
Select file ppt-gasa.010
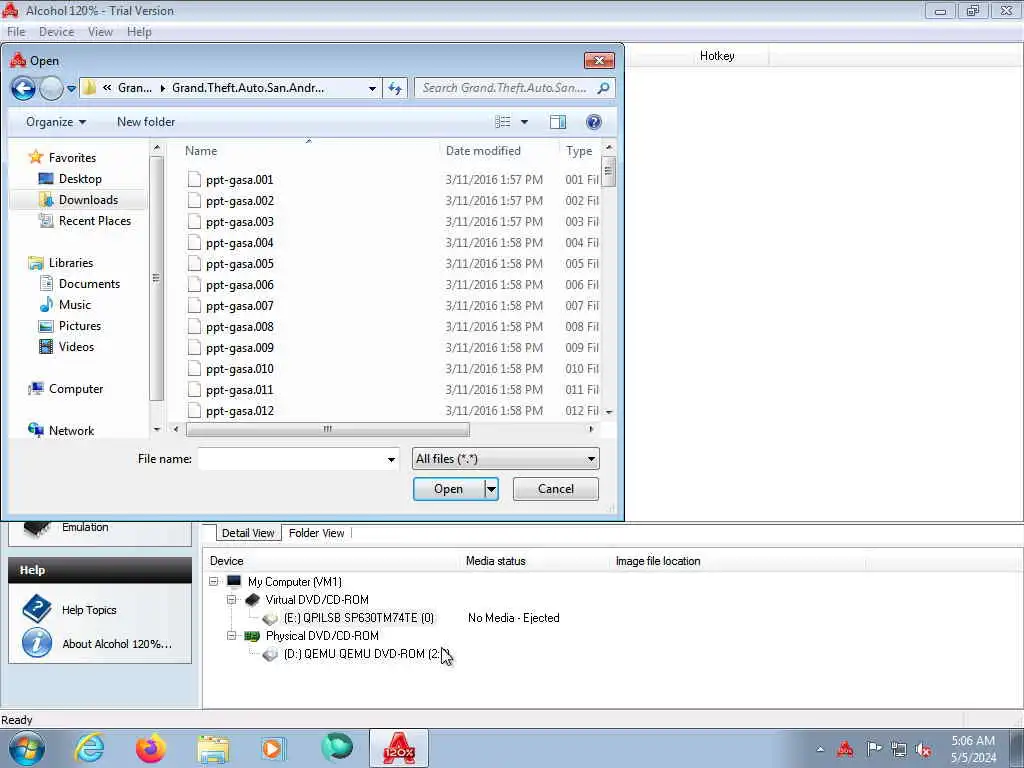240,369
